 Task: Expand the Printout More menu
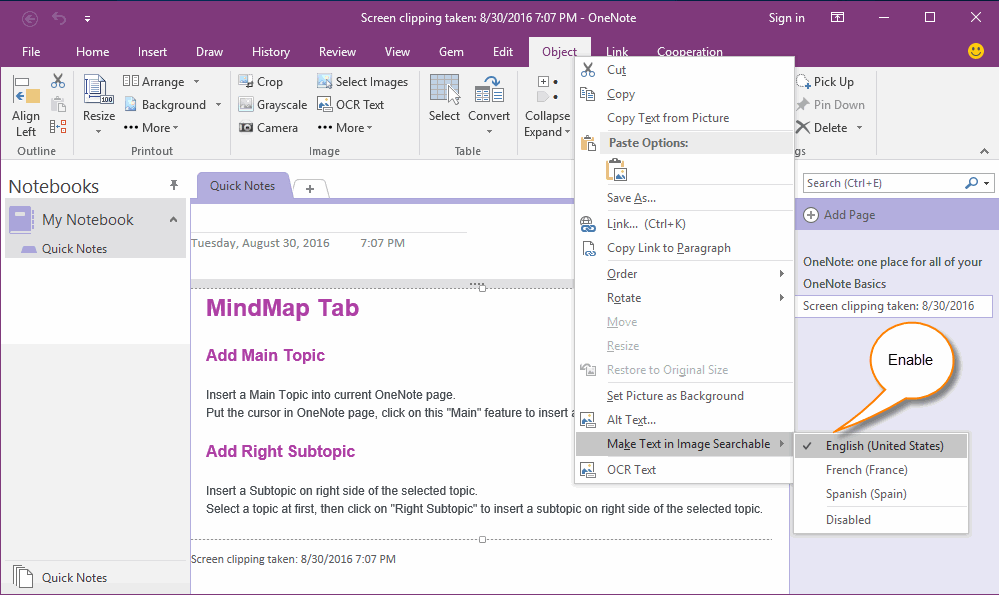click(151, 127)
